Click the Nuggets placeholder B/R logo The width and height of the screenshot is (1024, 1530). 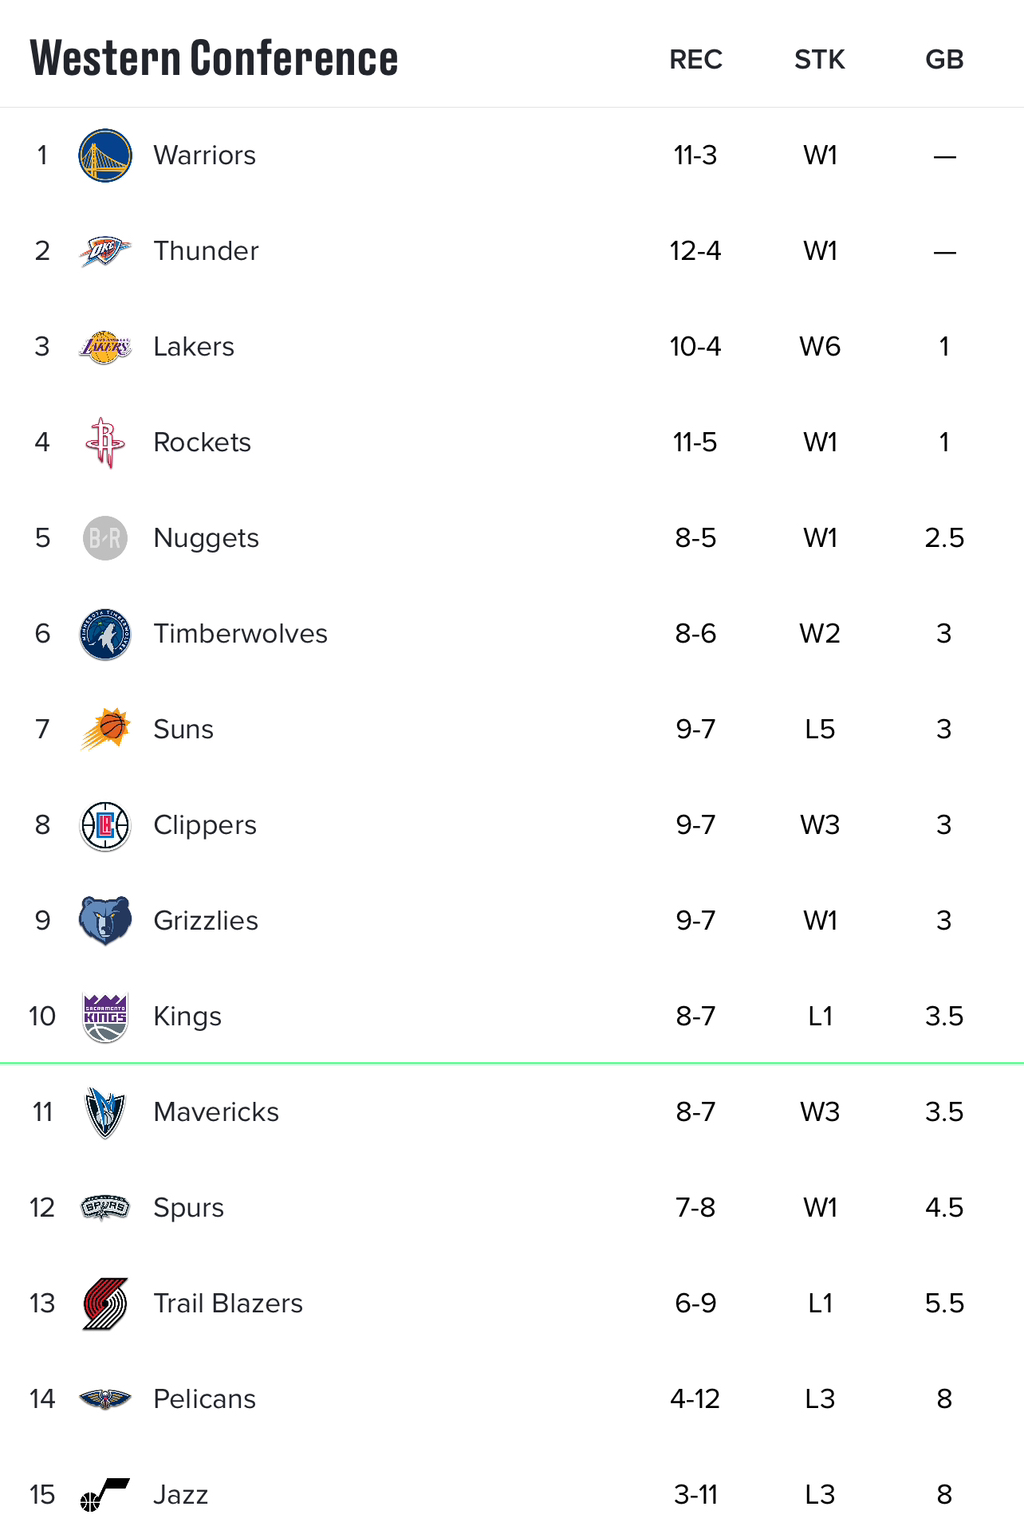coord(105,538)
